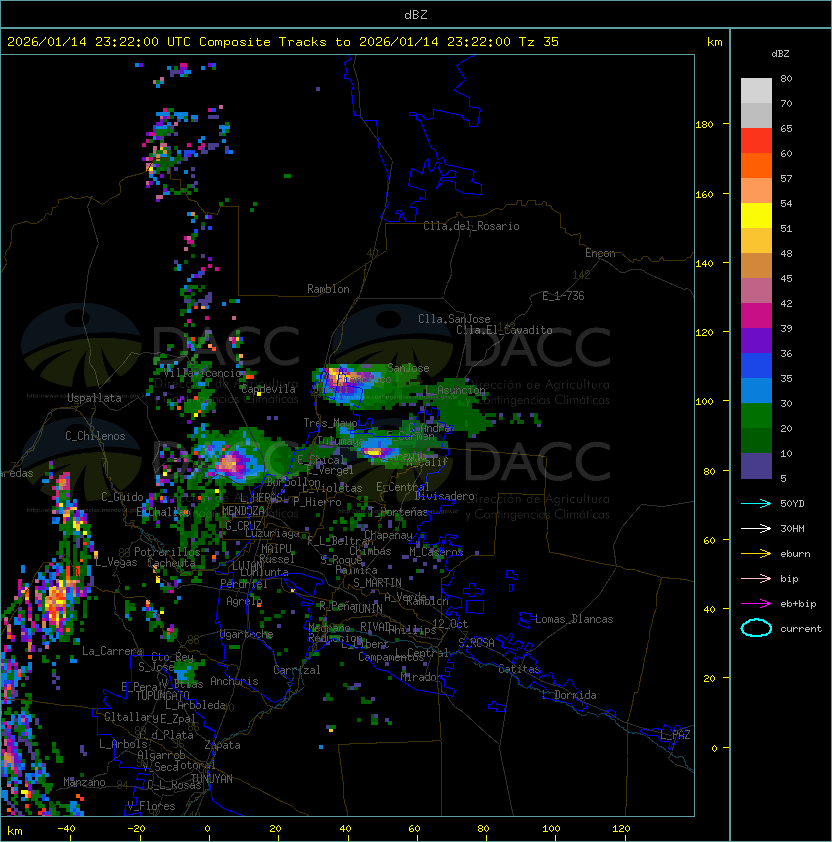
Task: Click the 'Carrizal' map label
Action: point(297,670)
